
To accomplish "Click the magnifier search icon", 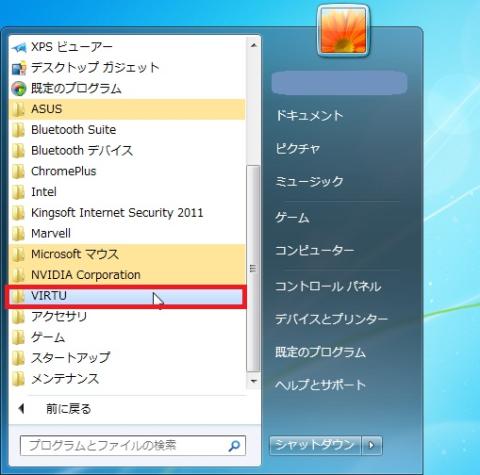I will click(x=234, y=445).
